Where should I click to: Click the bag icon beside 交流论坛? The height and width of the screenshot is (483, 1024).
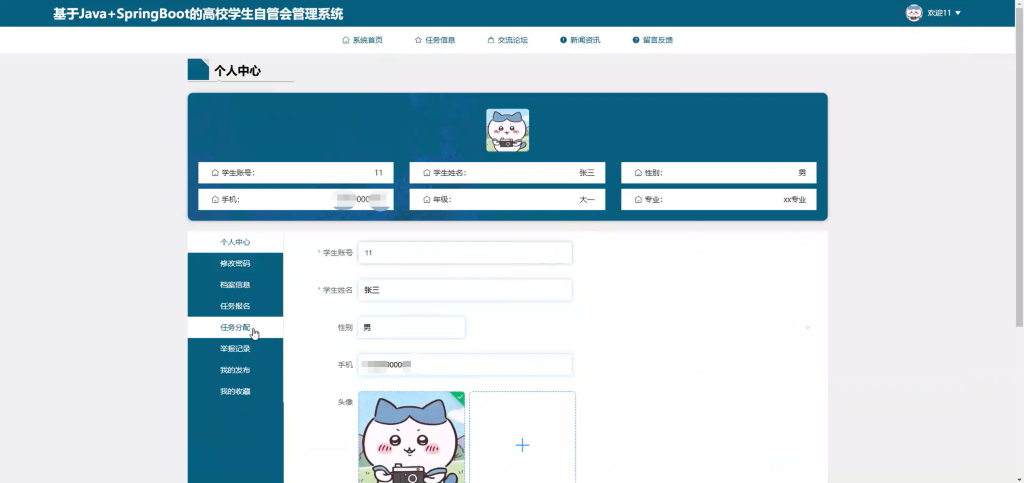coord(490,40)
